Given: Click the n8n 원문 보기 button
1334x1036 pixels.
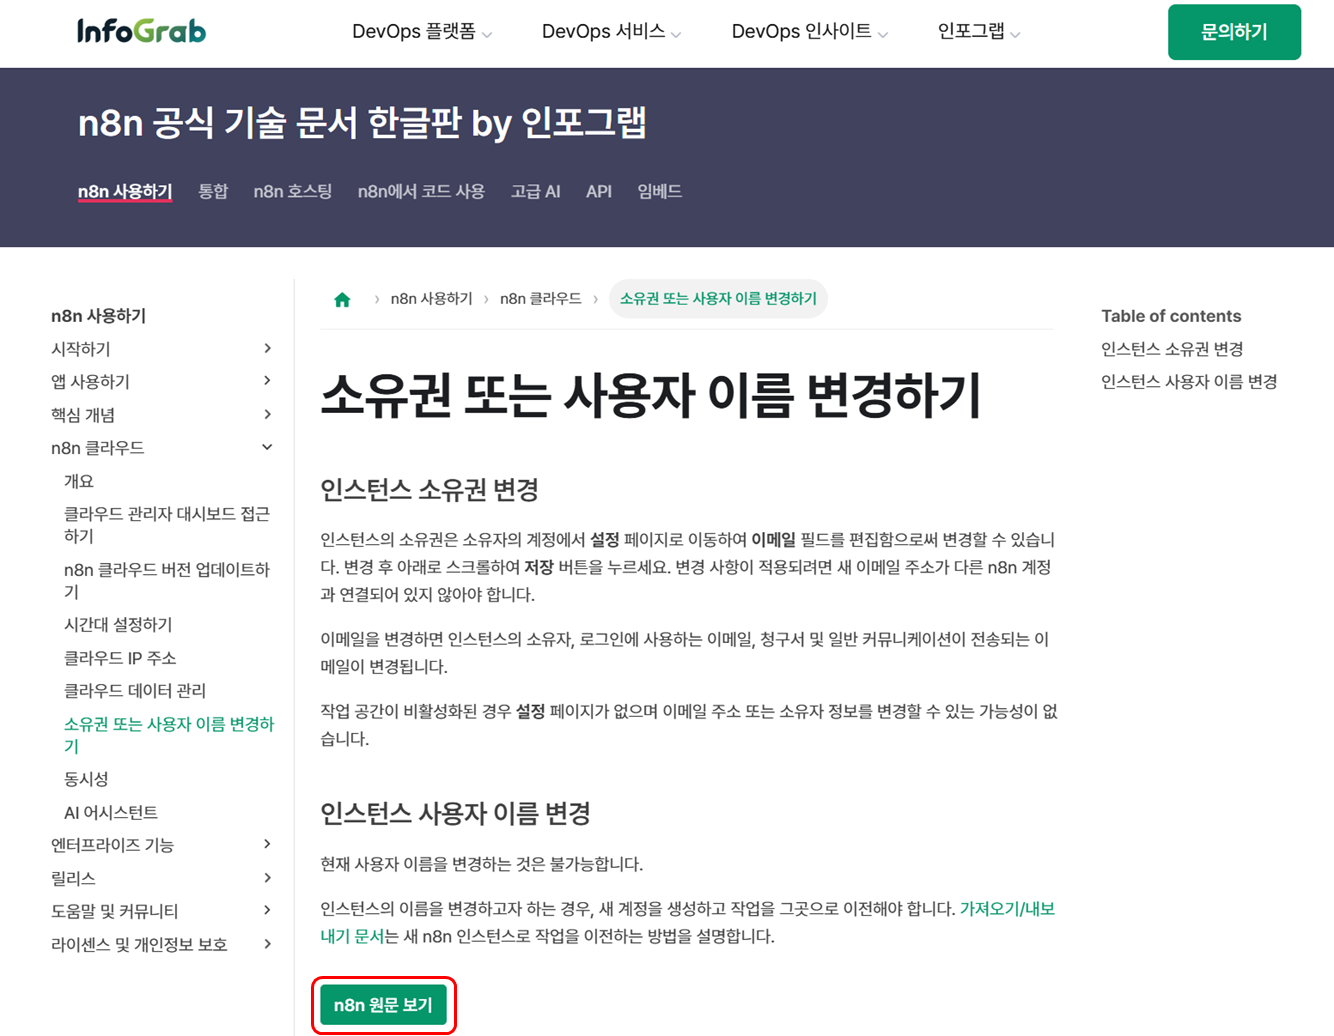Looking at the screenshot, I should click(383, 1005).
